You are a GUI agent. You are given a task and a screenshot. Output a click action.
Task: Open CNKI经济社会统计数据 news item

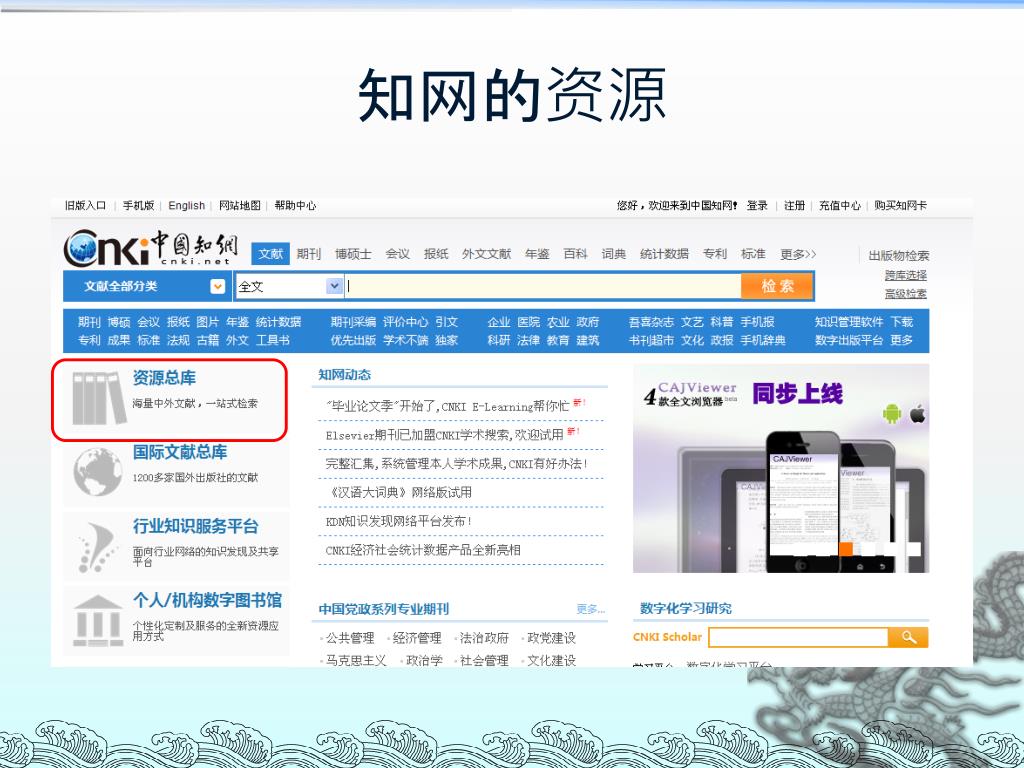pyautogui.click(x=423, y=550)
